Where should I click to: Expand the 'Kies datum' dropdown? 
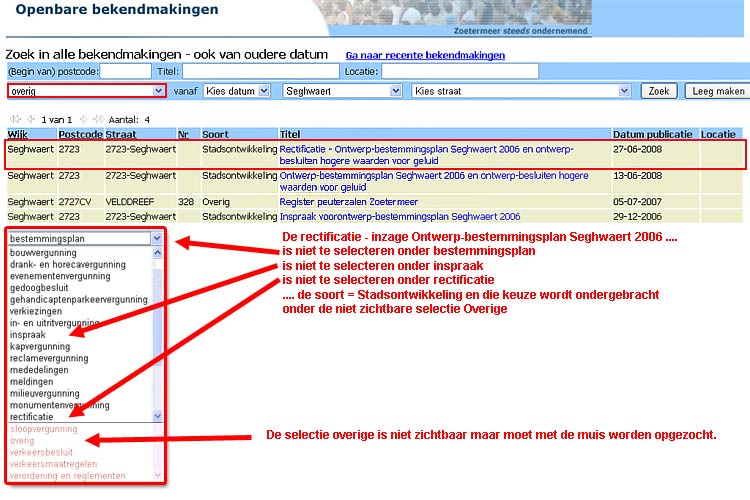[264, 91]
